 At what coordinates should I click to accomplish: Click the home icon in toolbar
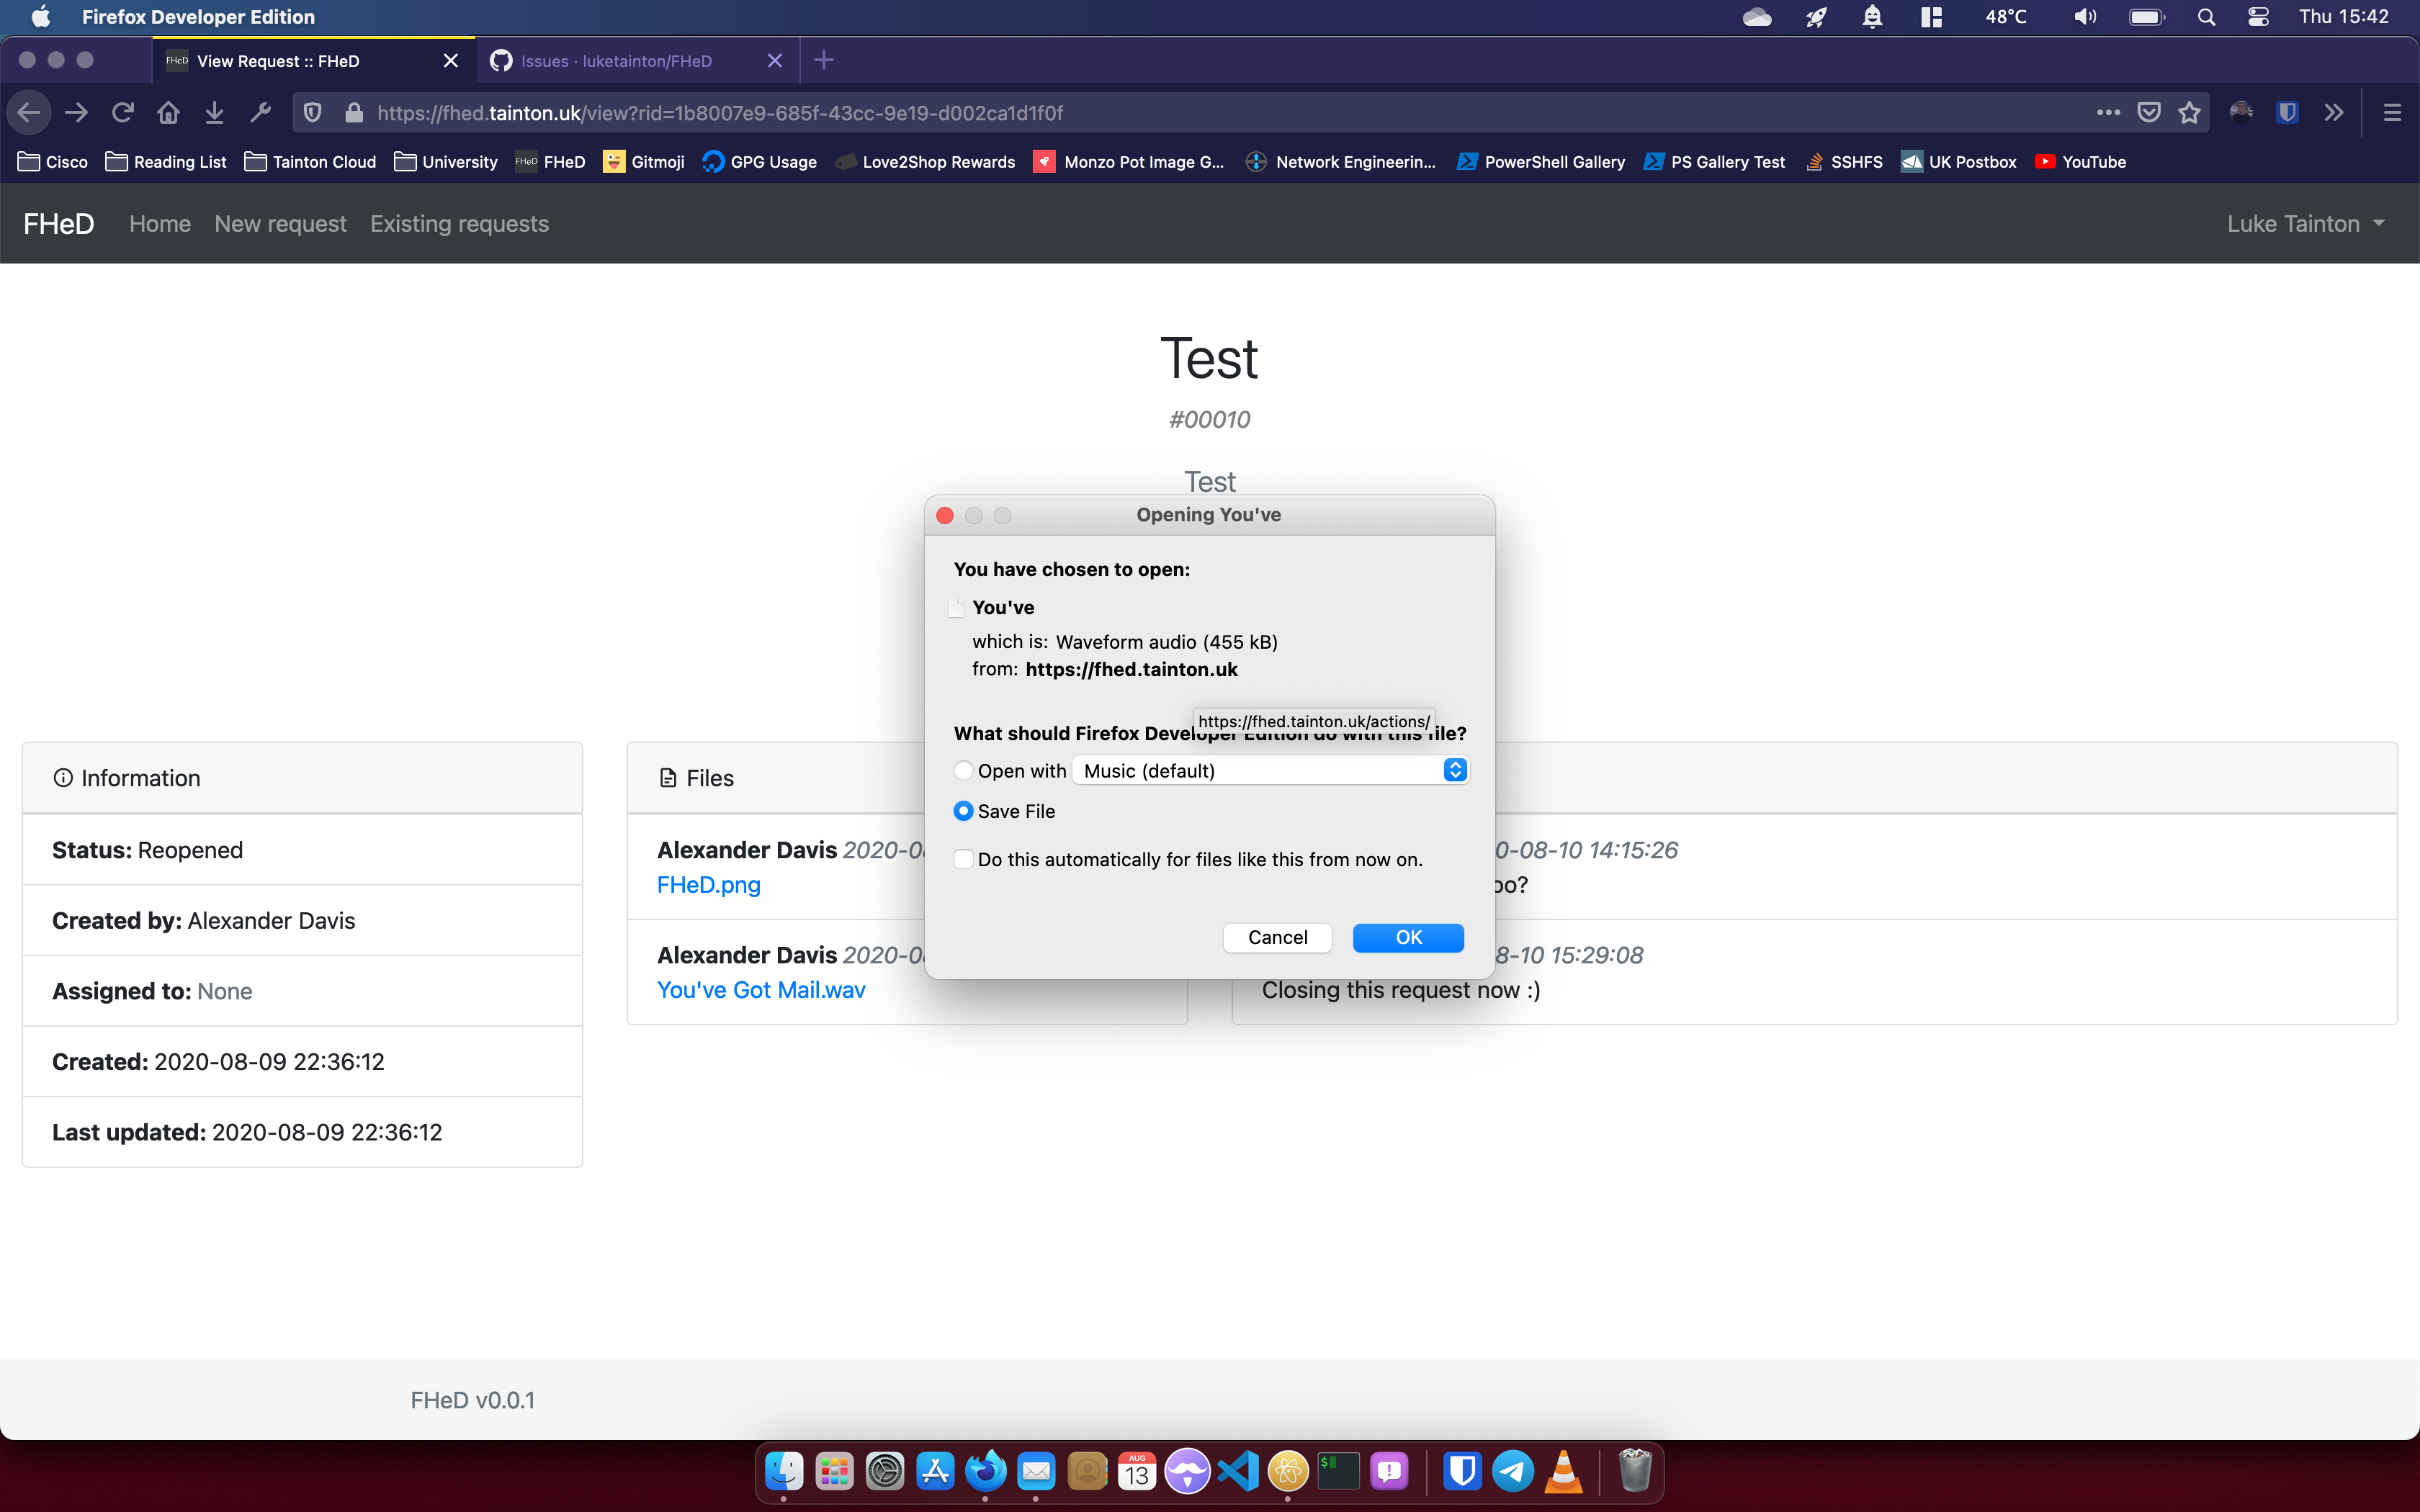pos(168,113)
